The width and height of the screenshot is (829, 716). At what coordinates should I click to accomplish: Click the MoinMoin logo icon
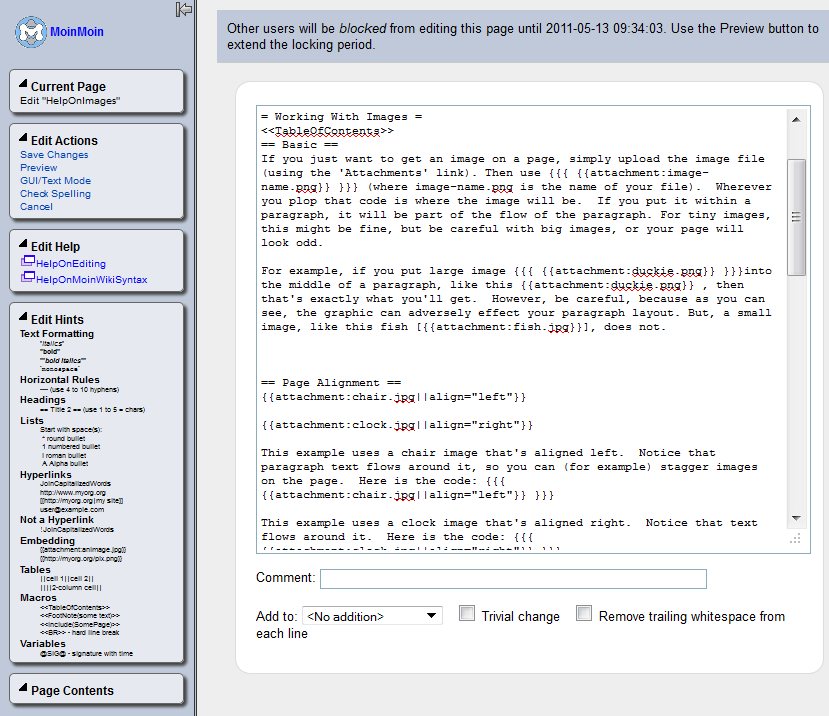(x=32, y=32)
